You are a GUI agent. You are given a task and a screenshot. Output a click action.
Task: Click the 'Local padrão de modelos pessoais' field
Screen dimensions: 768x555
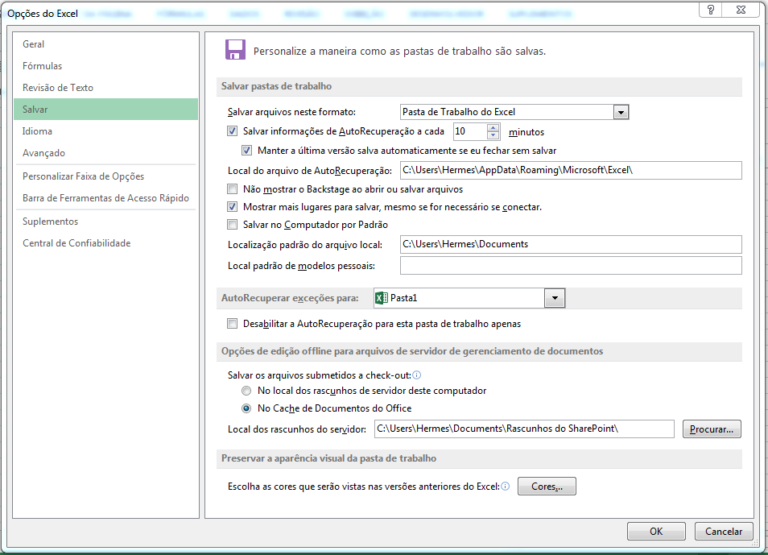point(570,266)
